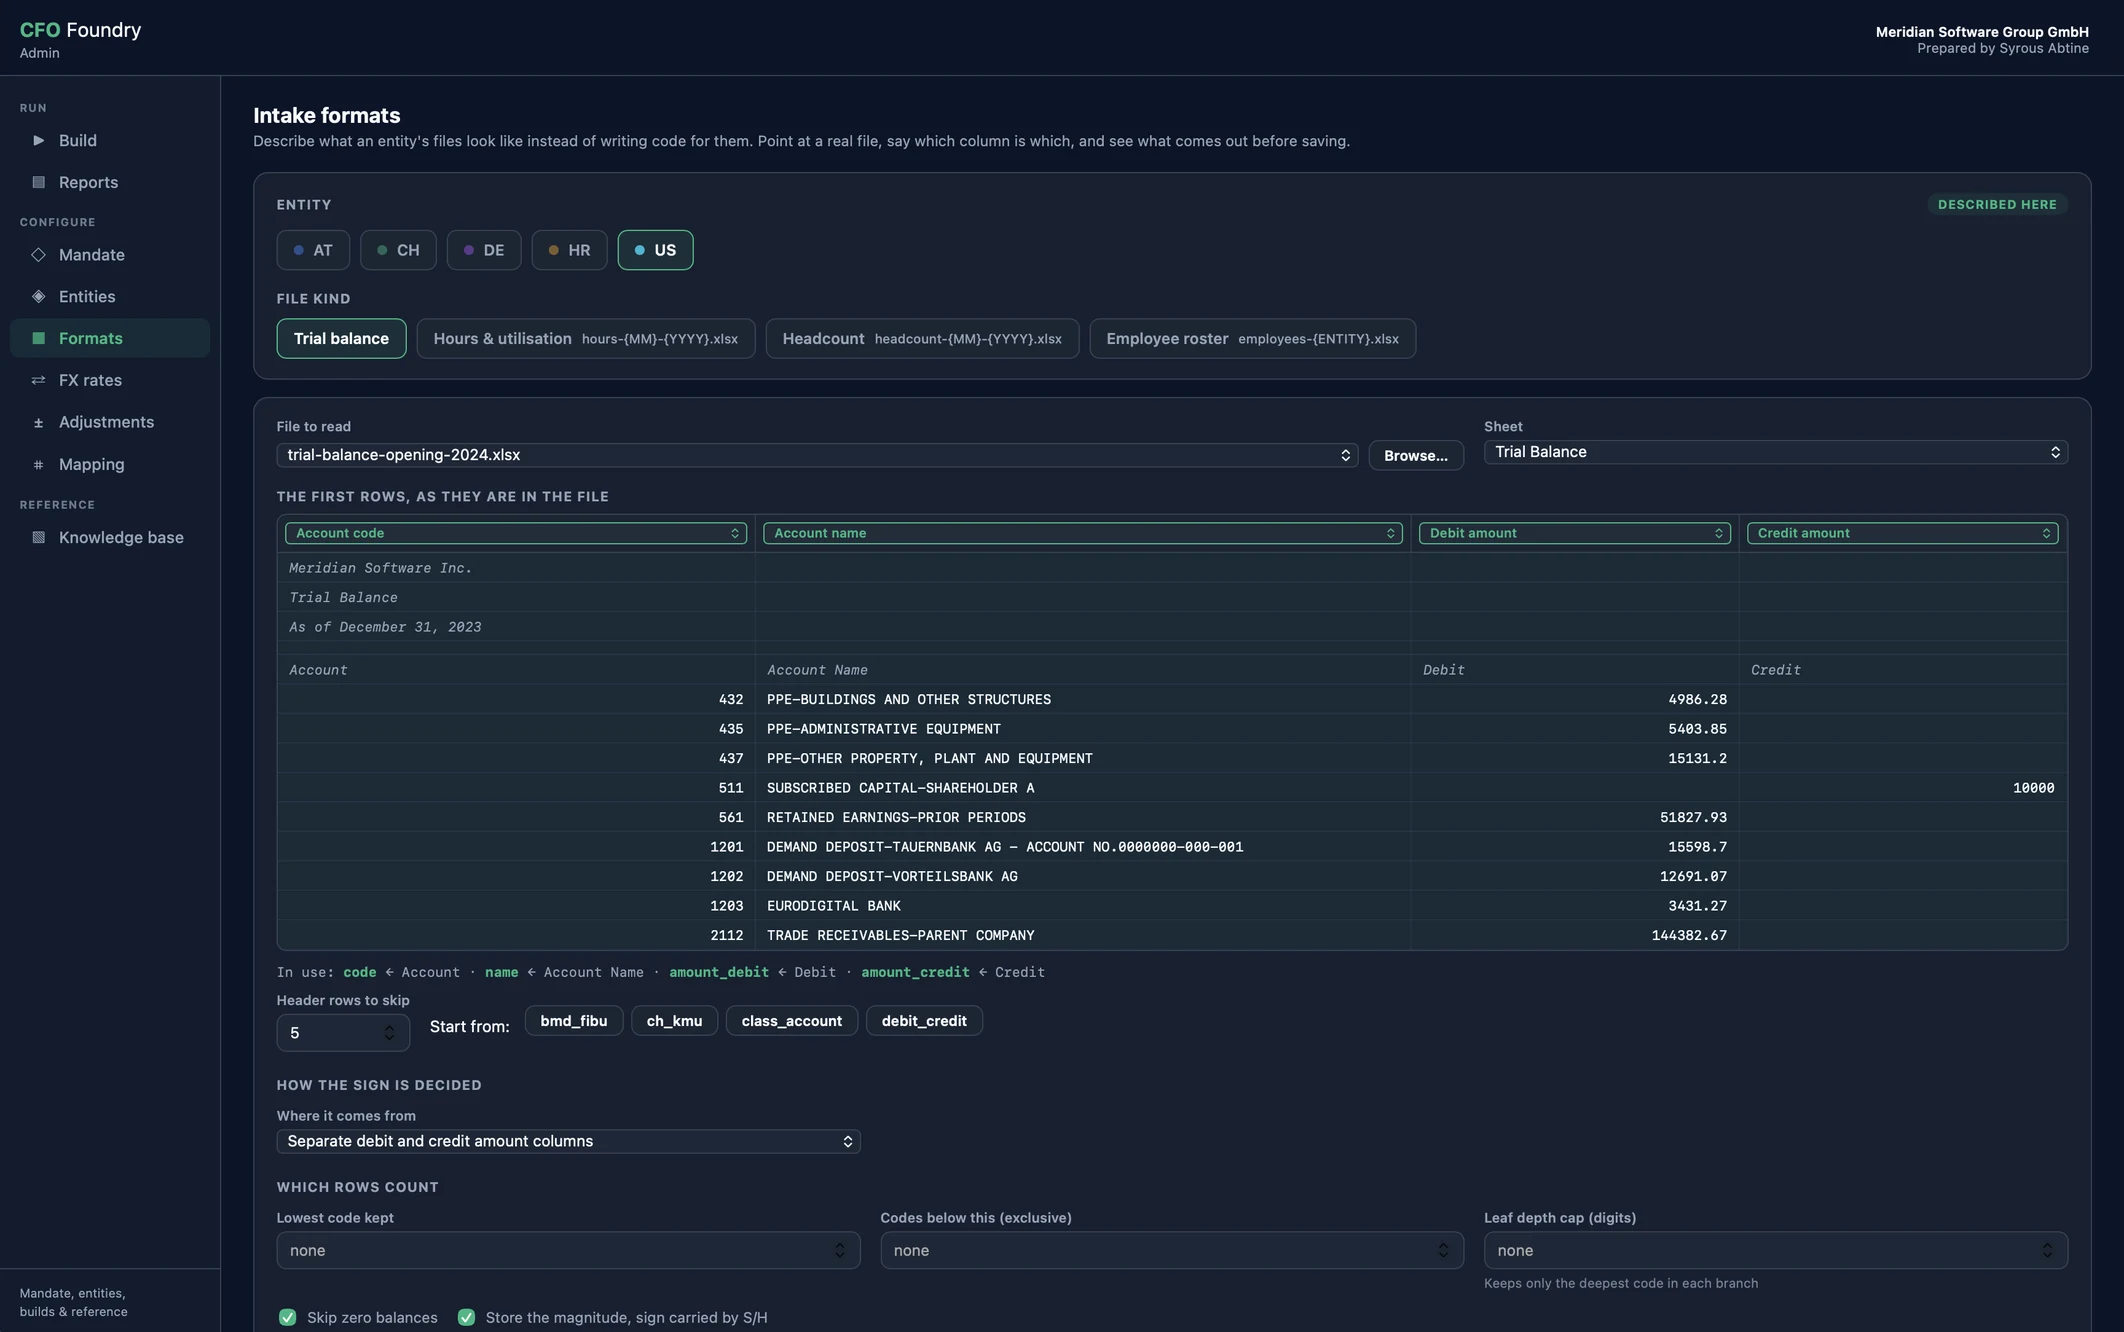Select the AT entity chip
Screen dimensions: 2124x1332
[313, 250]
